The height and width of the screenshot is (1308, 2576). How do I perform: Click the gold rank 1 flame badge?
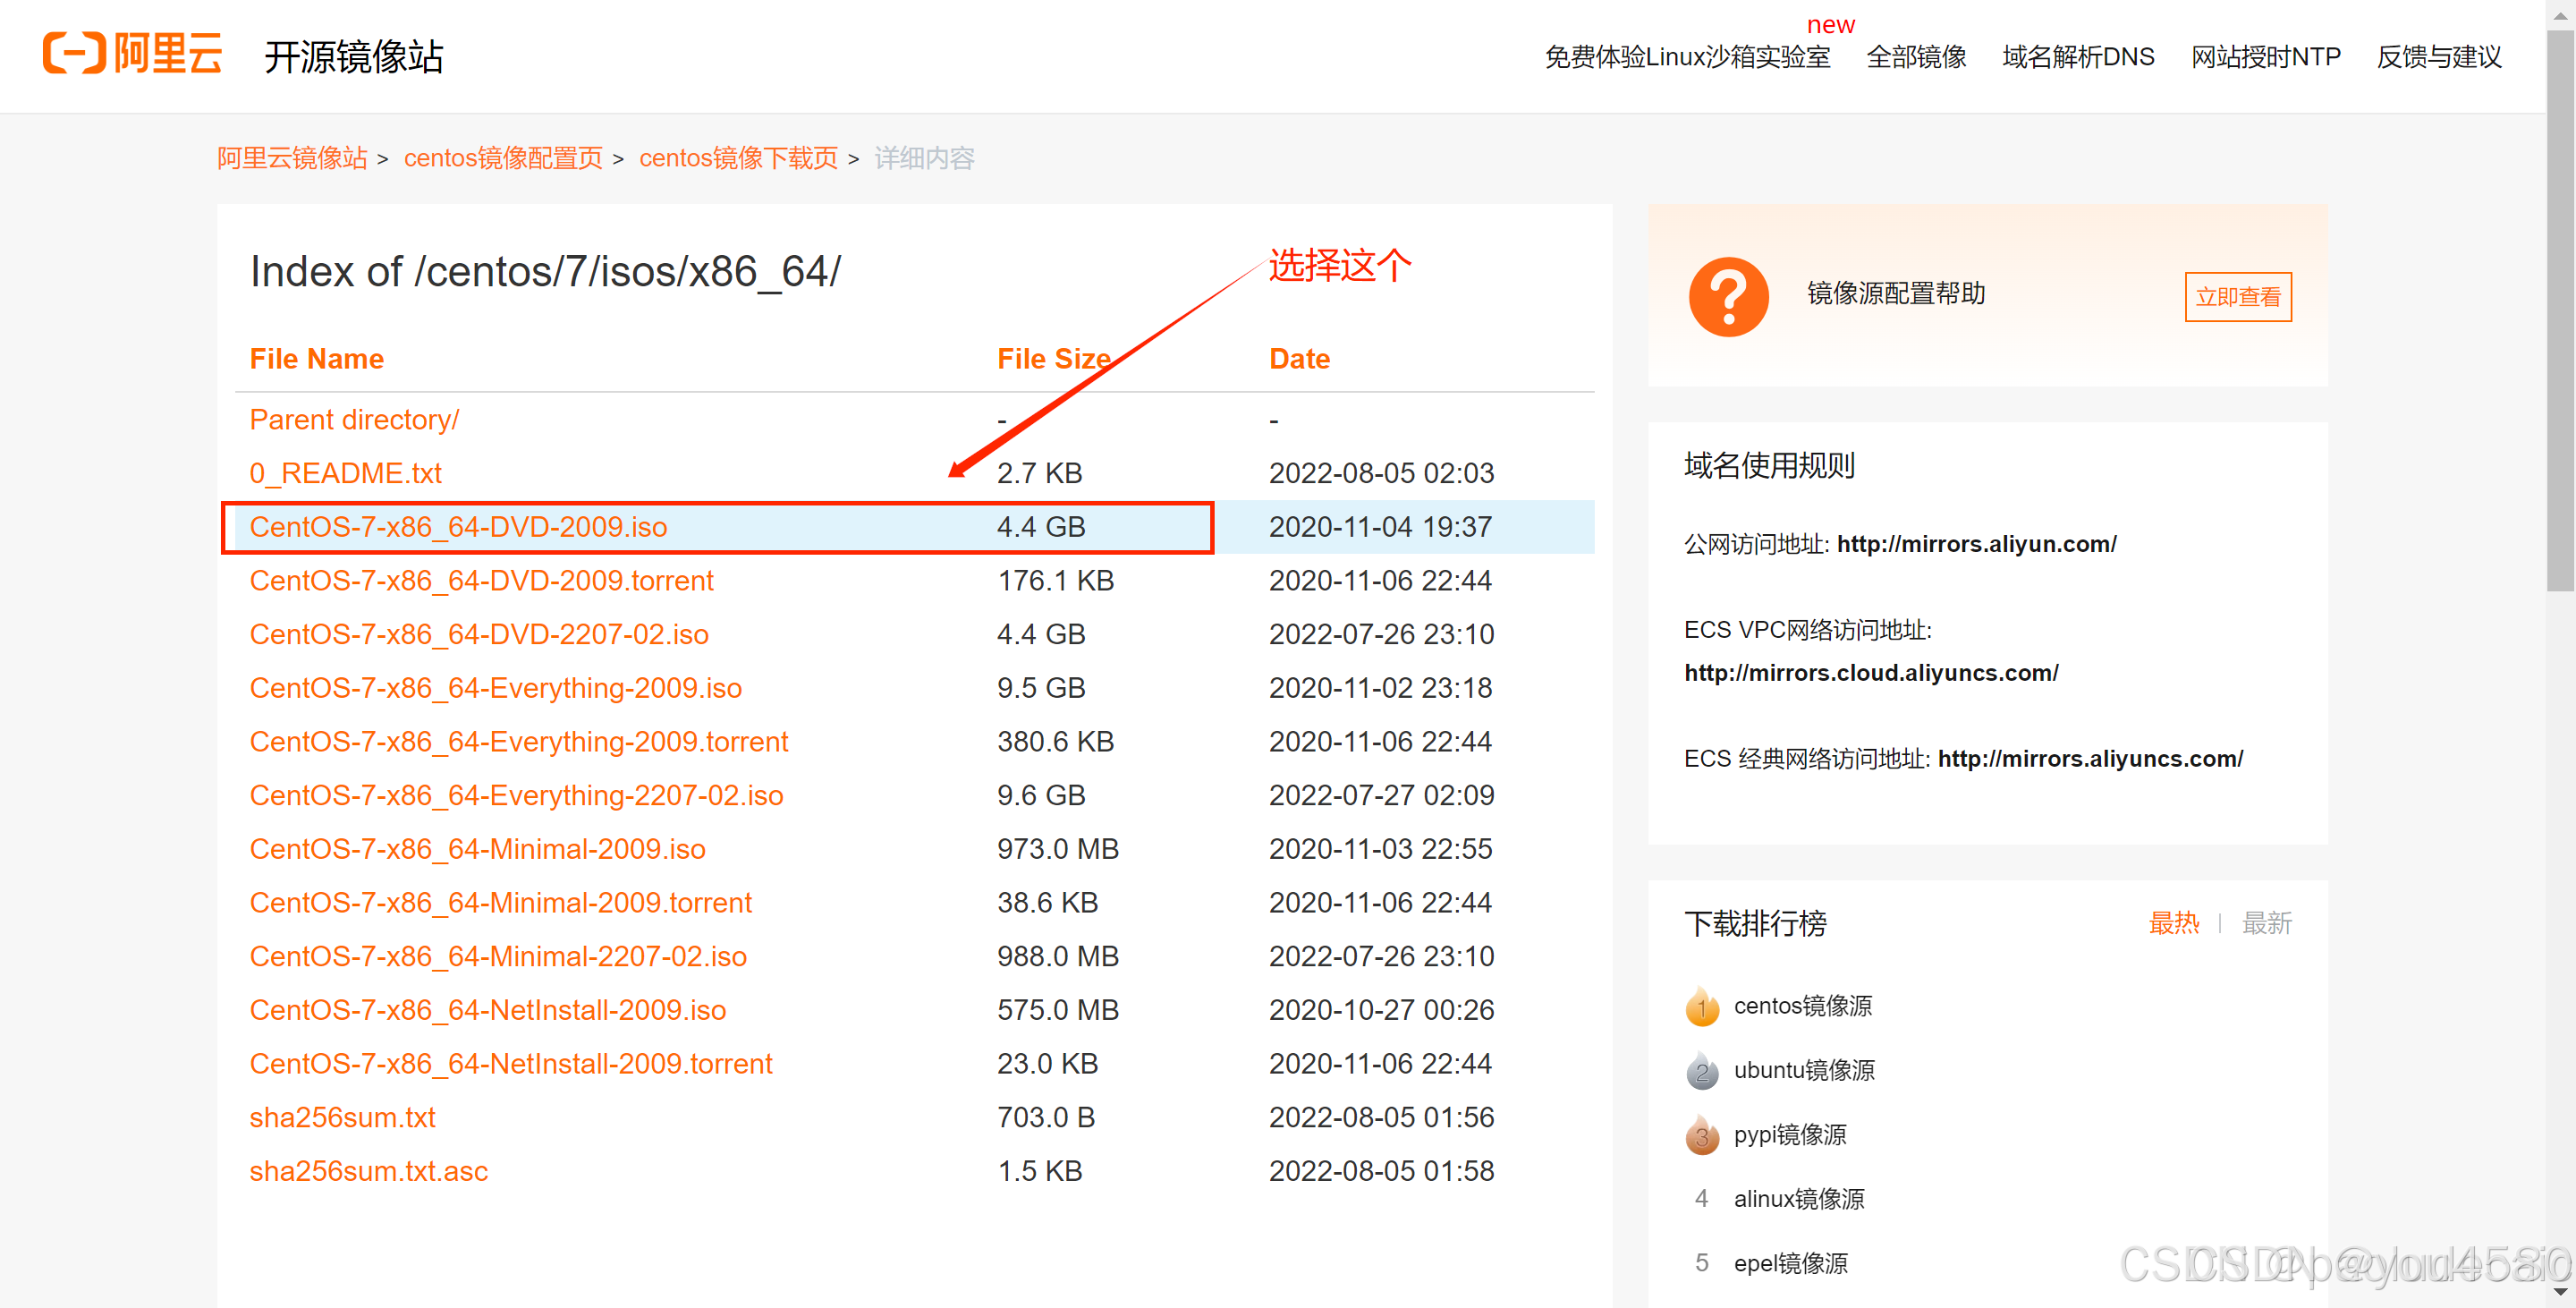point(1702,1007)
